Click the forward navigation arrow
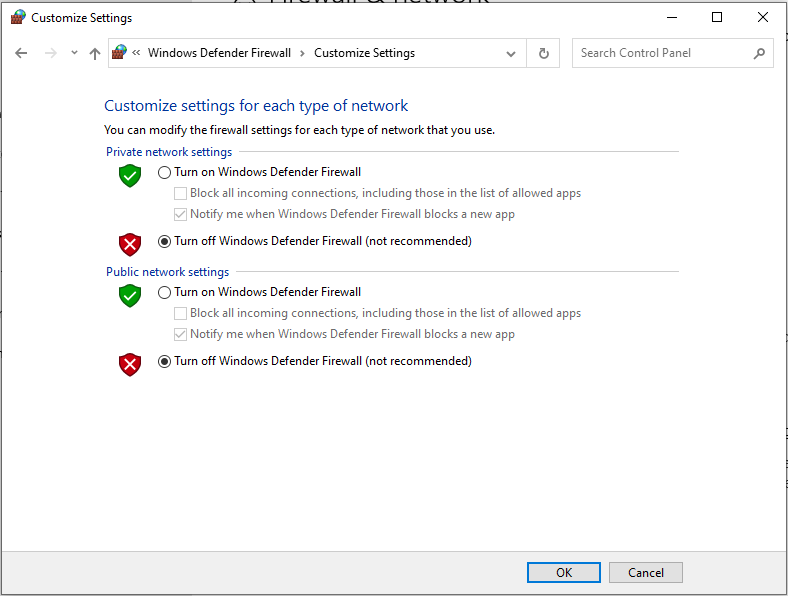Image resolution: width=788 pixels, height=596 pixels. 51,53
